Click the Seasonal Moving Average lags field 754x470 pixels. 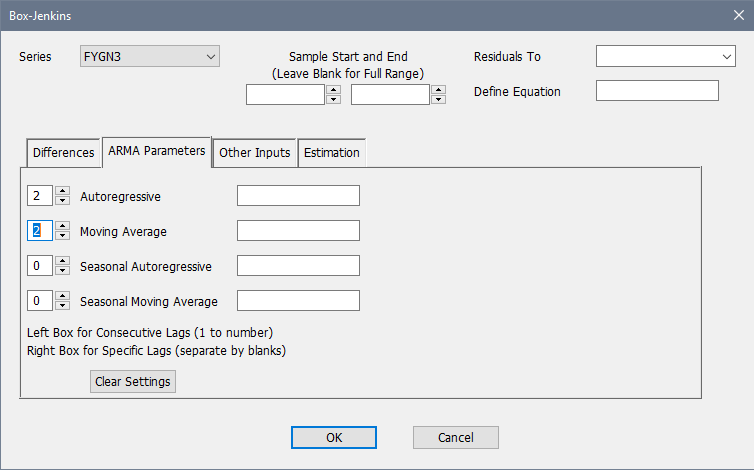point(298,301)
